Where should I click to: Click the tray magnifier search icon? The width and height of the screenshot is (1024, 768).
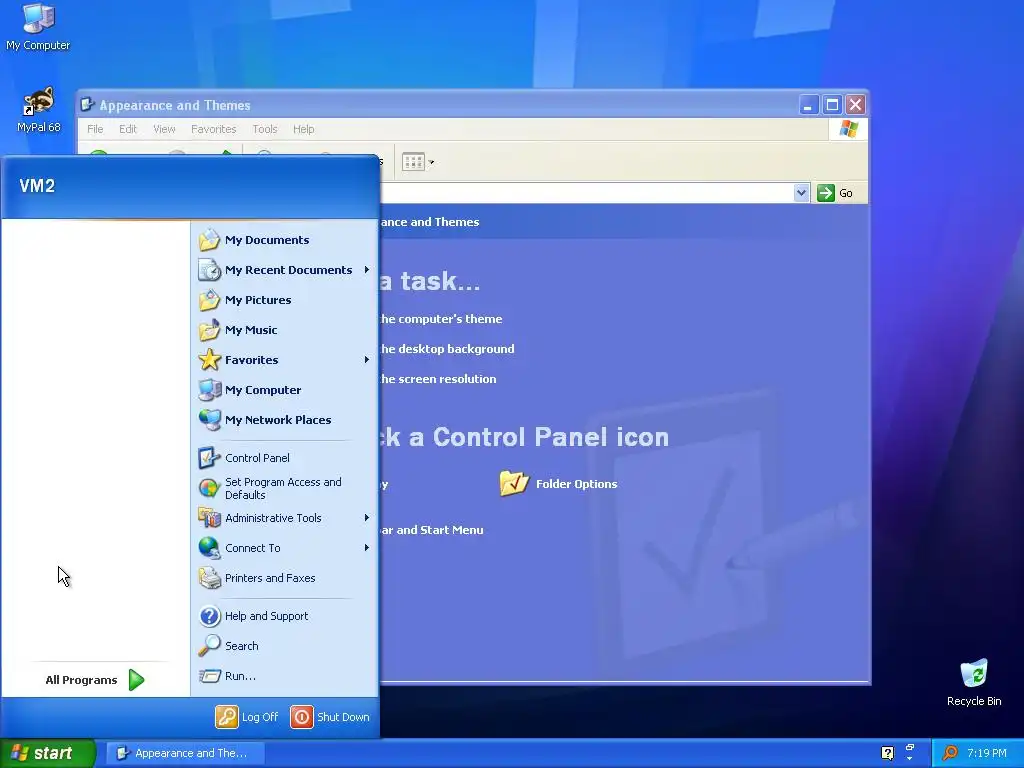coord(950,753)
